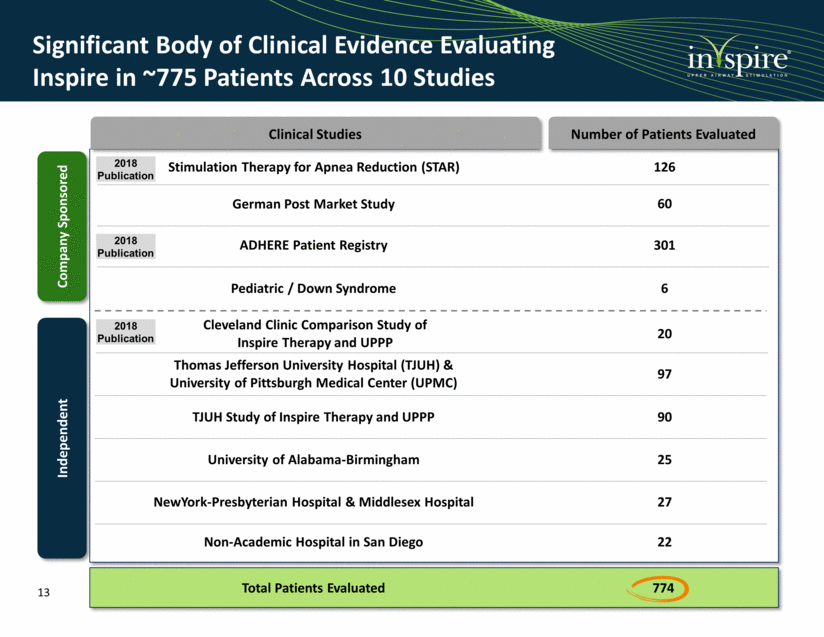
Task: Click the Pediatric count '6'
Action: click(x=664, y=289)
